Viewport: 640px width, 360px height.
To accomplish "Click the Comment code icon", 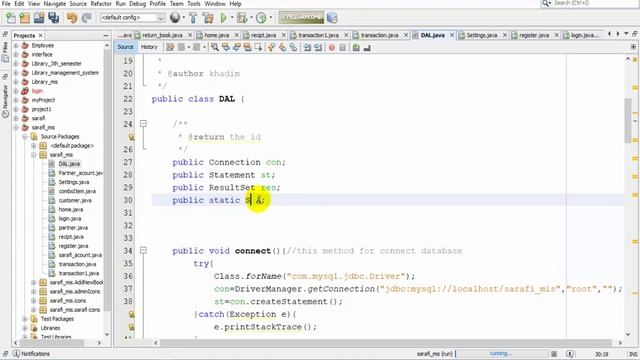I will tap(356, 48).
